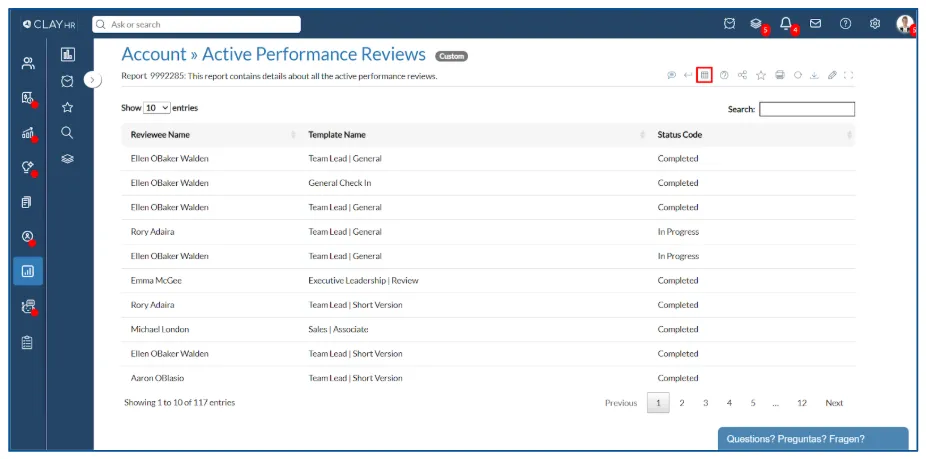Click Showing 1 to 10 of 117 entries text

pos(180,402)
